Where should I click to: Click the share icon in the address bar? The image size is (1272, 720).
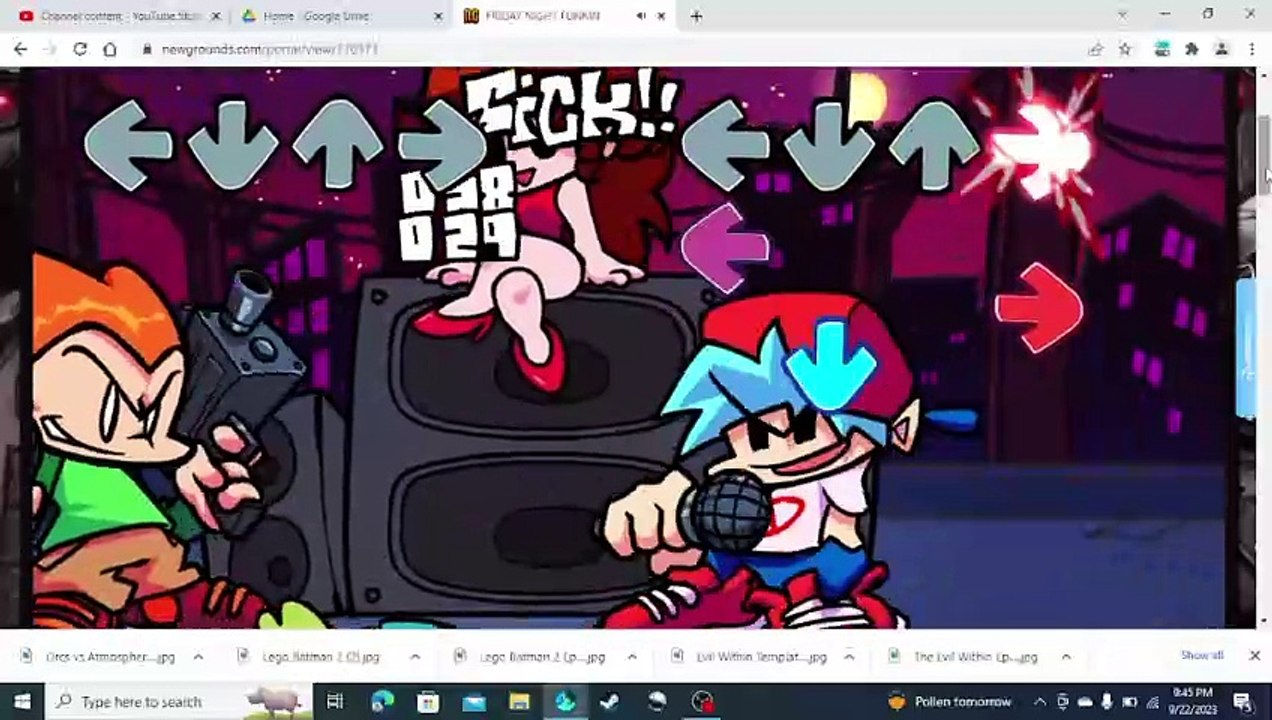tap(1096, 49)
